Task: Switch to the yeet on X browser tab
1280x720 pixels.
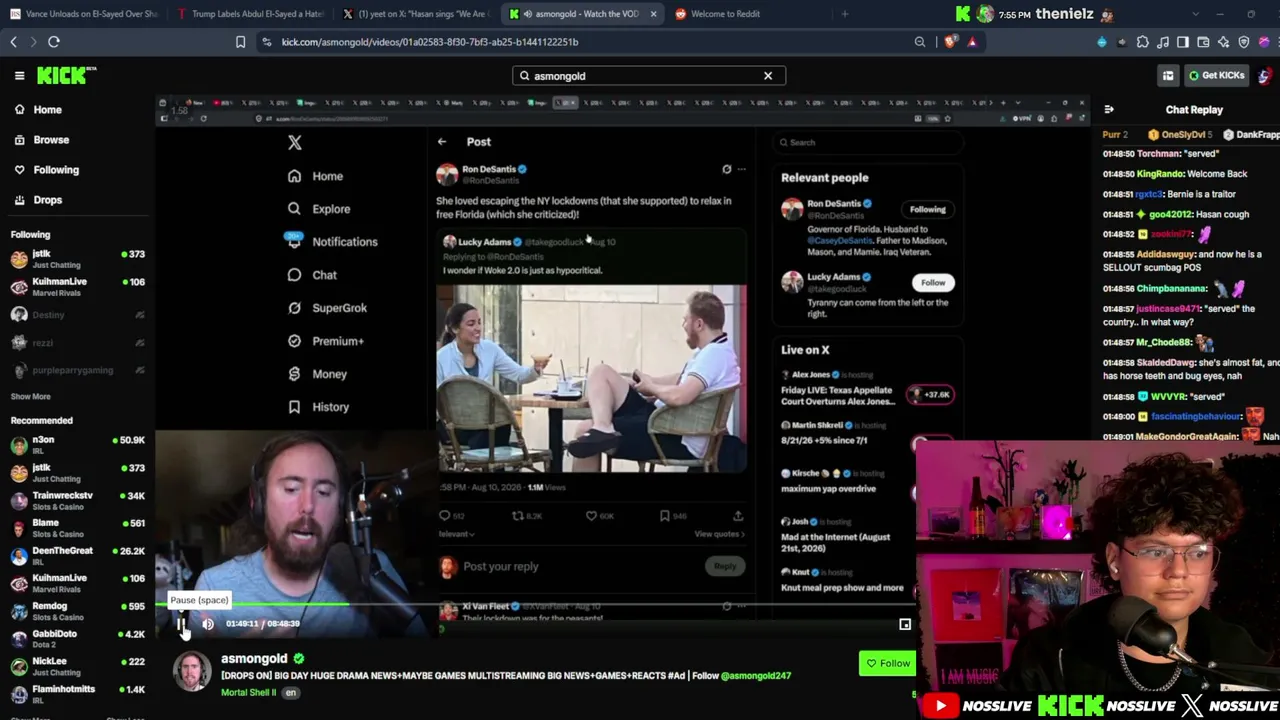Action: pyautogui.click(x=414, y=14)
